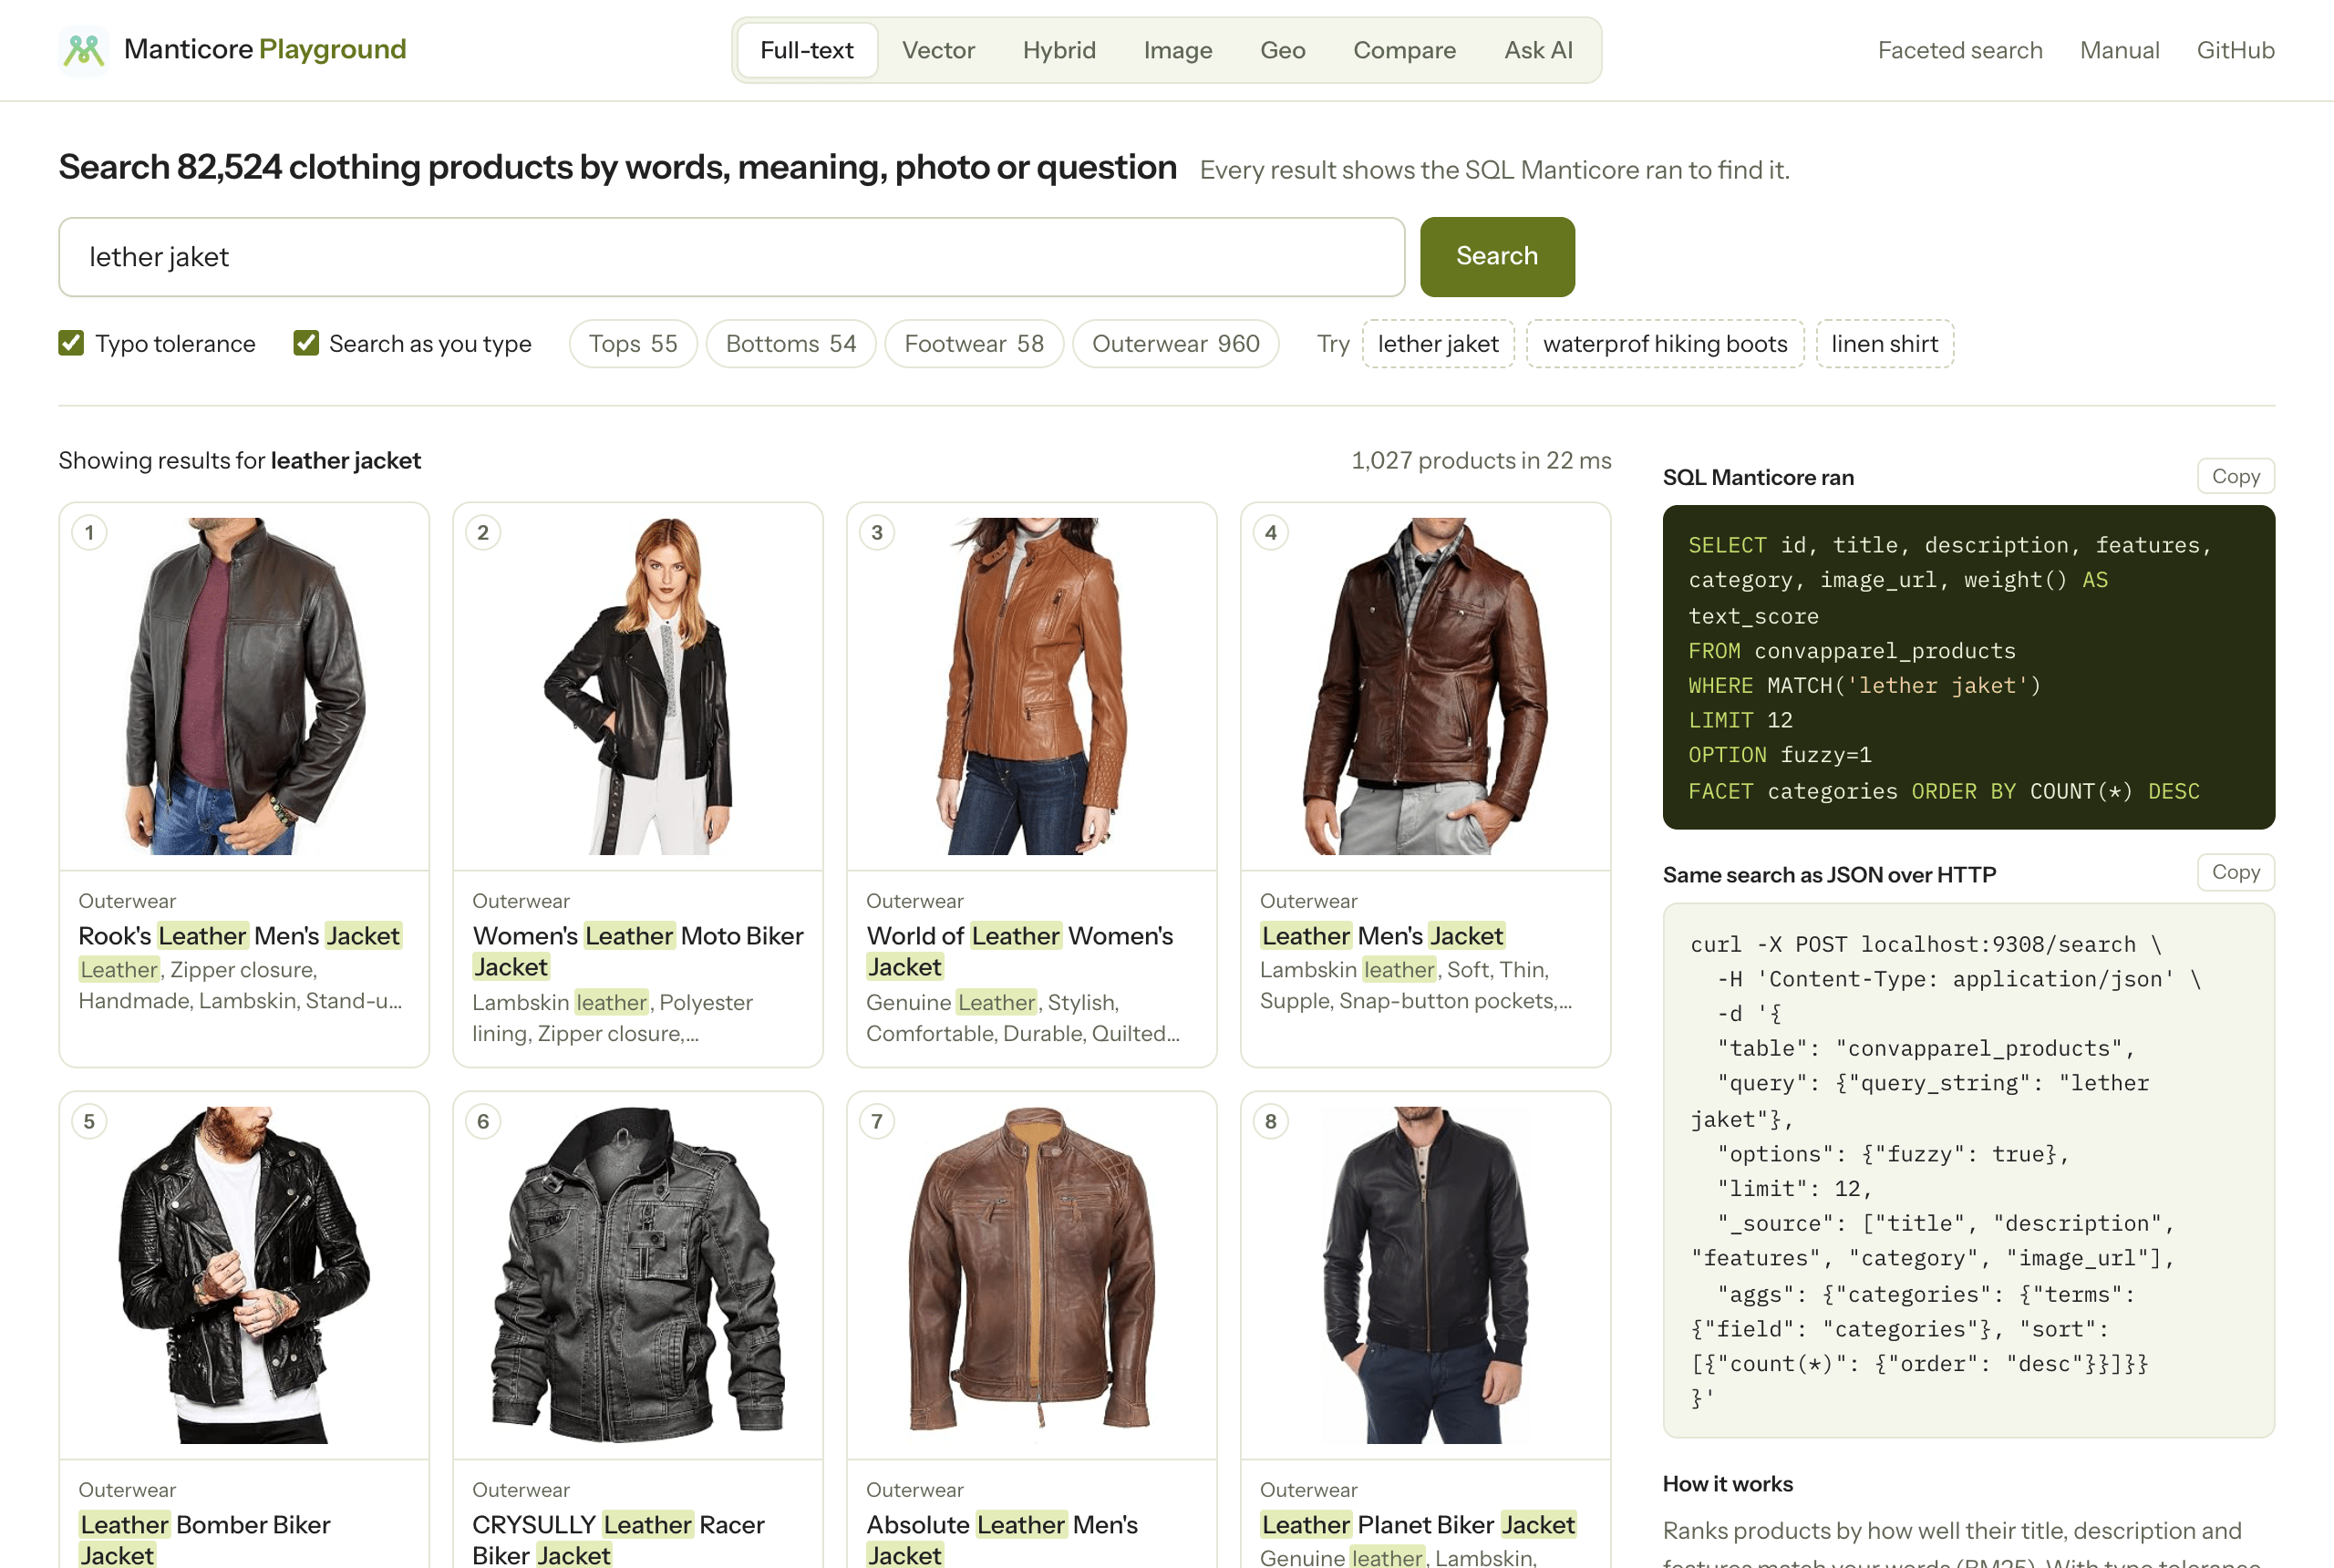Click the Manticore logo icon
The width and height of the screenshot is (2334, 1568).
point(83,50)
